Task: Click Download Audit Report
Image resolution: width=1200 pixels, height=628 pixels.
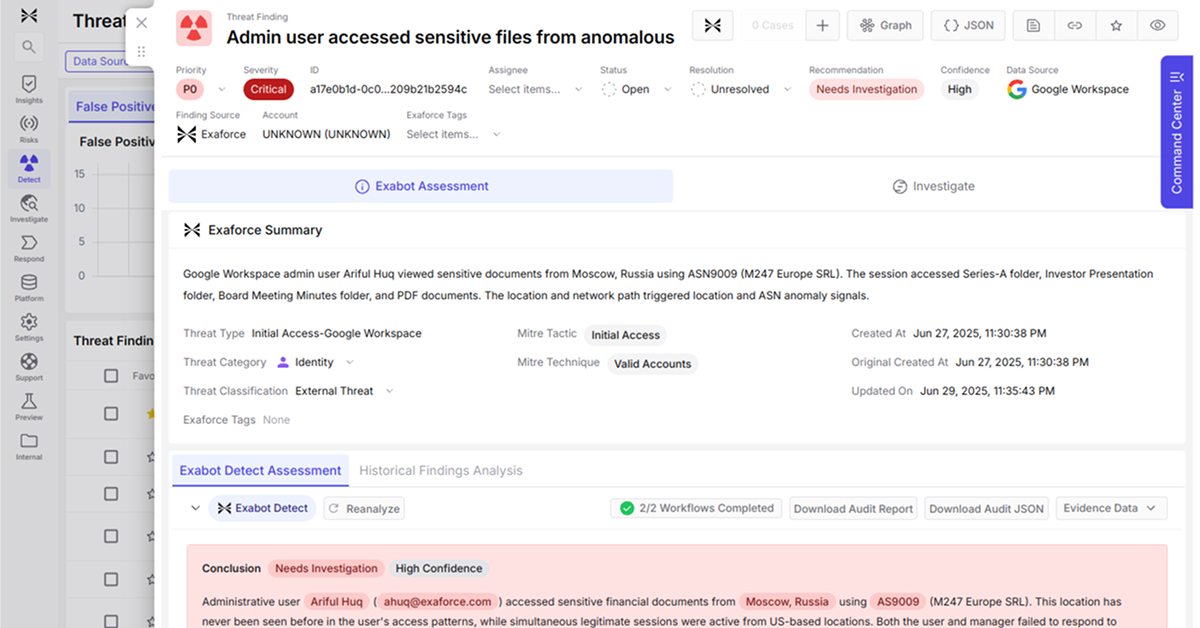Action: (x=853, y=508)
